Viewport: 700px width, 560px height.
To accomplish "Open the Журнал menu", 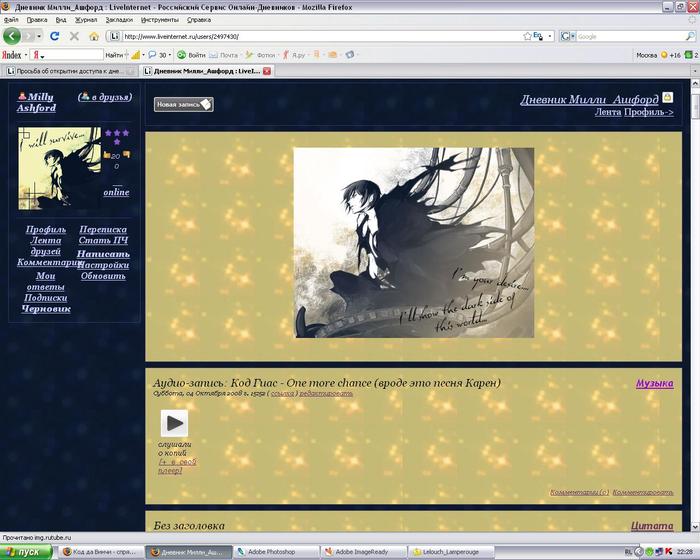I will (x=86, y=20).
